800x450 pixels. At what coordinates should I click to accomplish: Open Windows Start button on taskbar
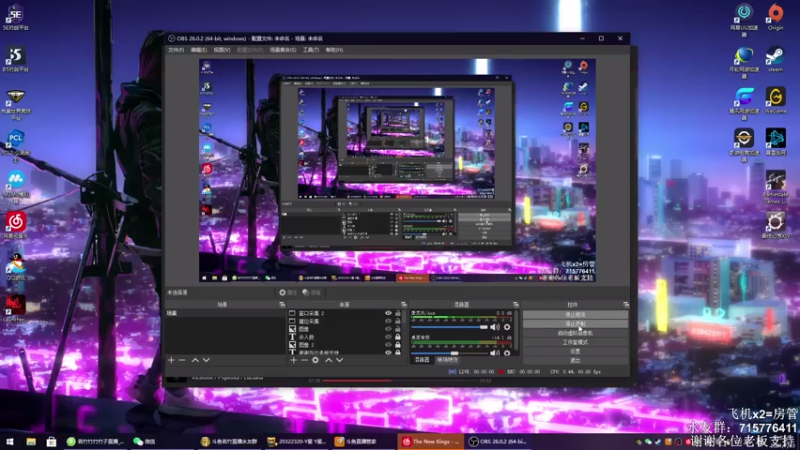[x=10, y=442]
